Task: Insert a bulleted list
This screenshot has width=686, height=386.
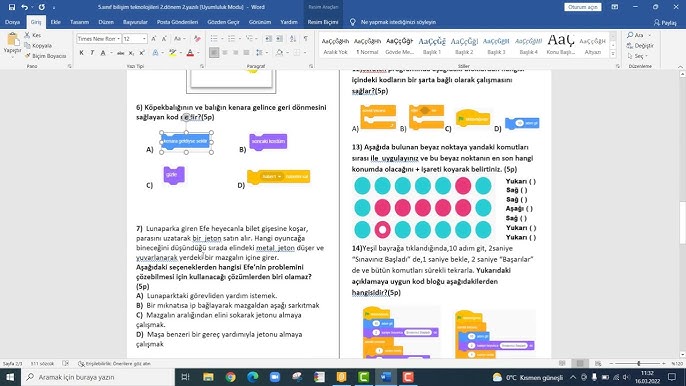Action: coord(214,39)
